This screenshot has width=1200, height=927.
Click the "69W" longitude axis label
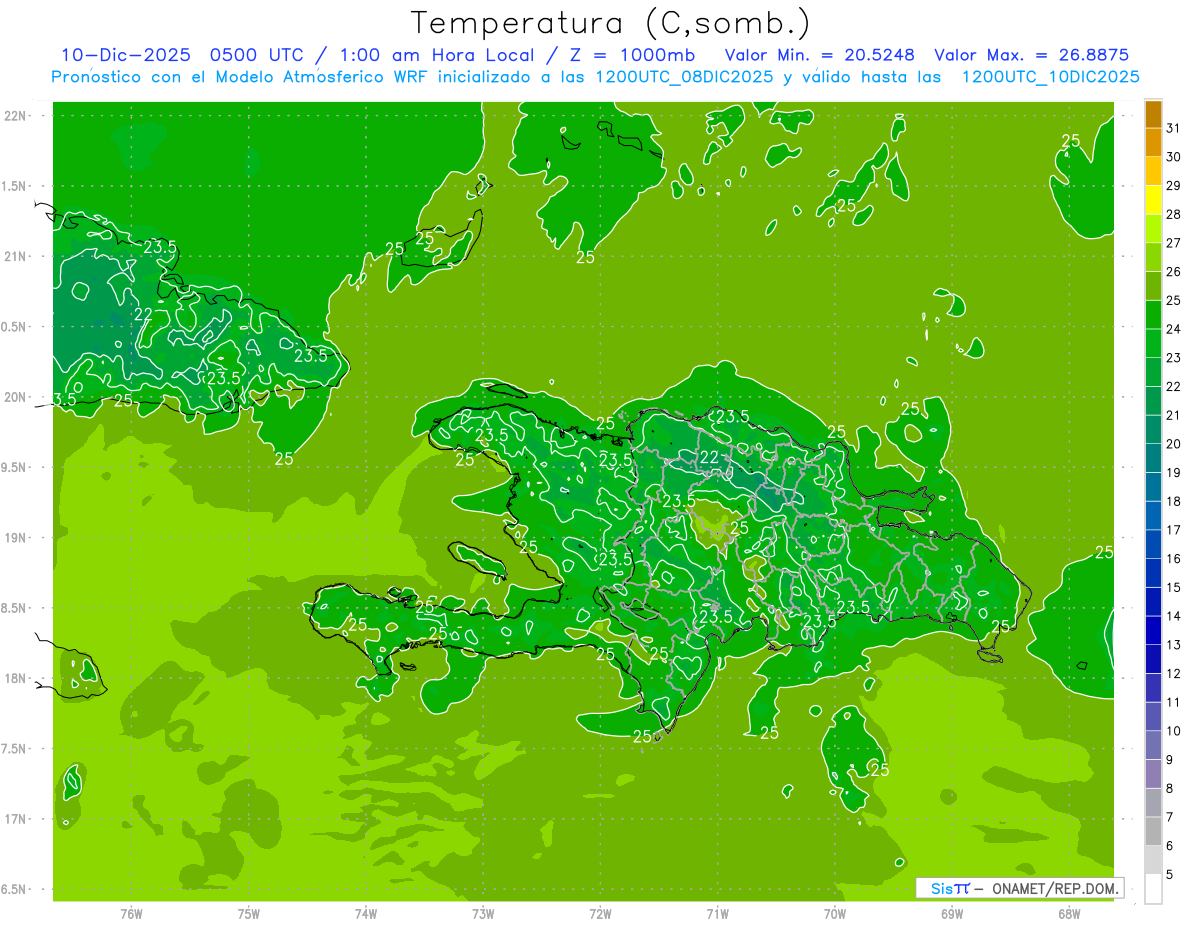(952, 913)
